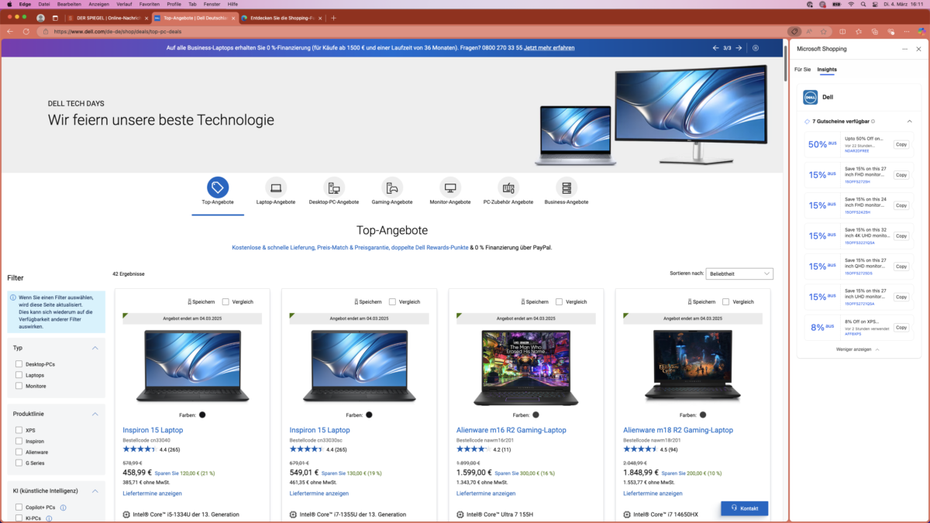Collapse the 7 Gutscheine verfügbar list
This screenshot has width=930, height=523.
pos(909,122)
